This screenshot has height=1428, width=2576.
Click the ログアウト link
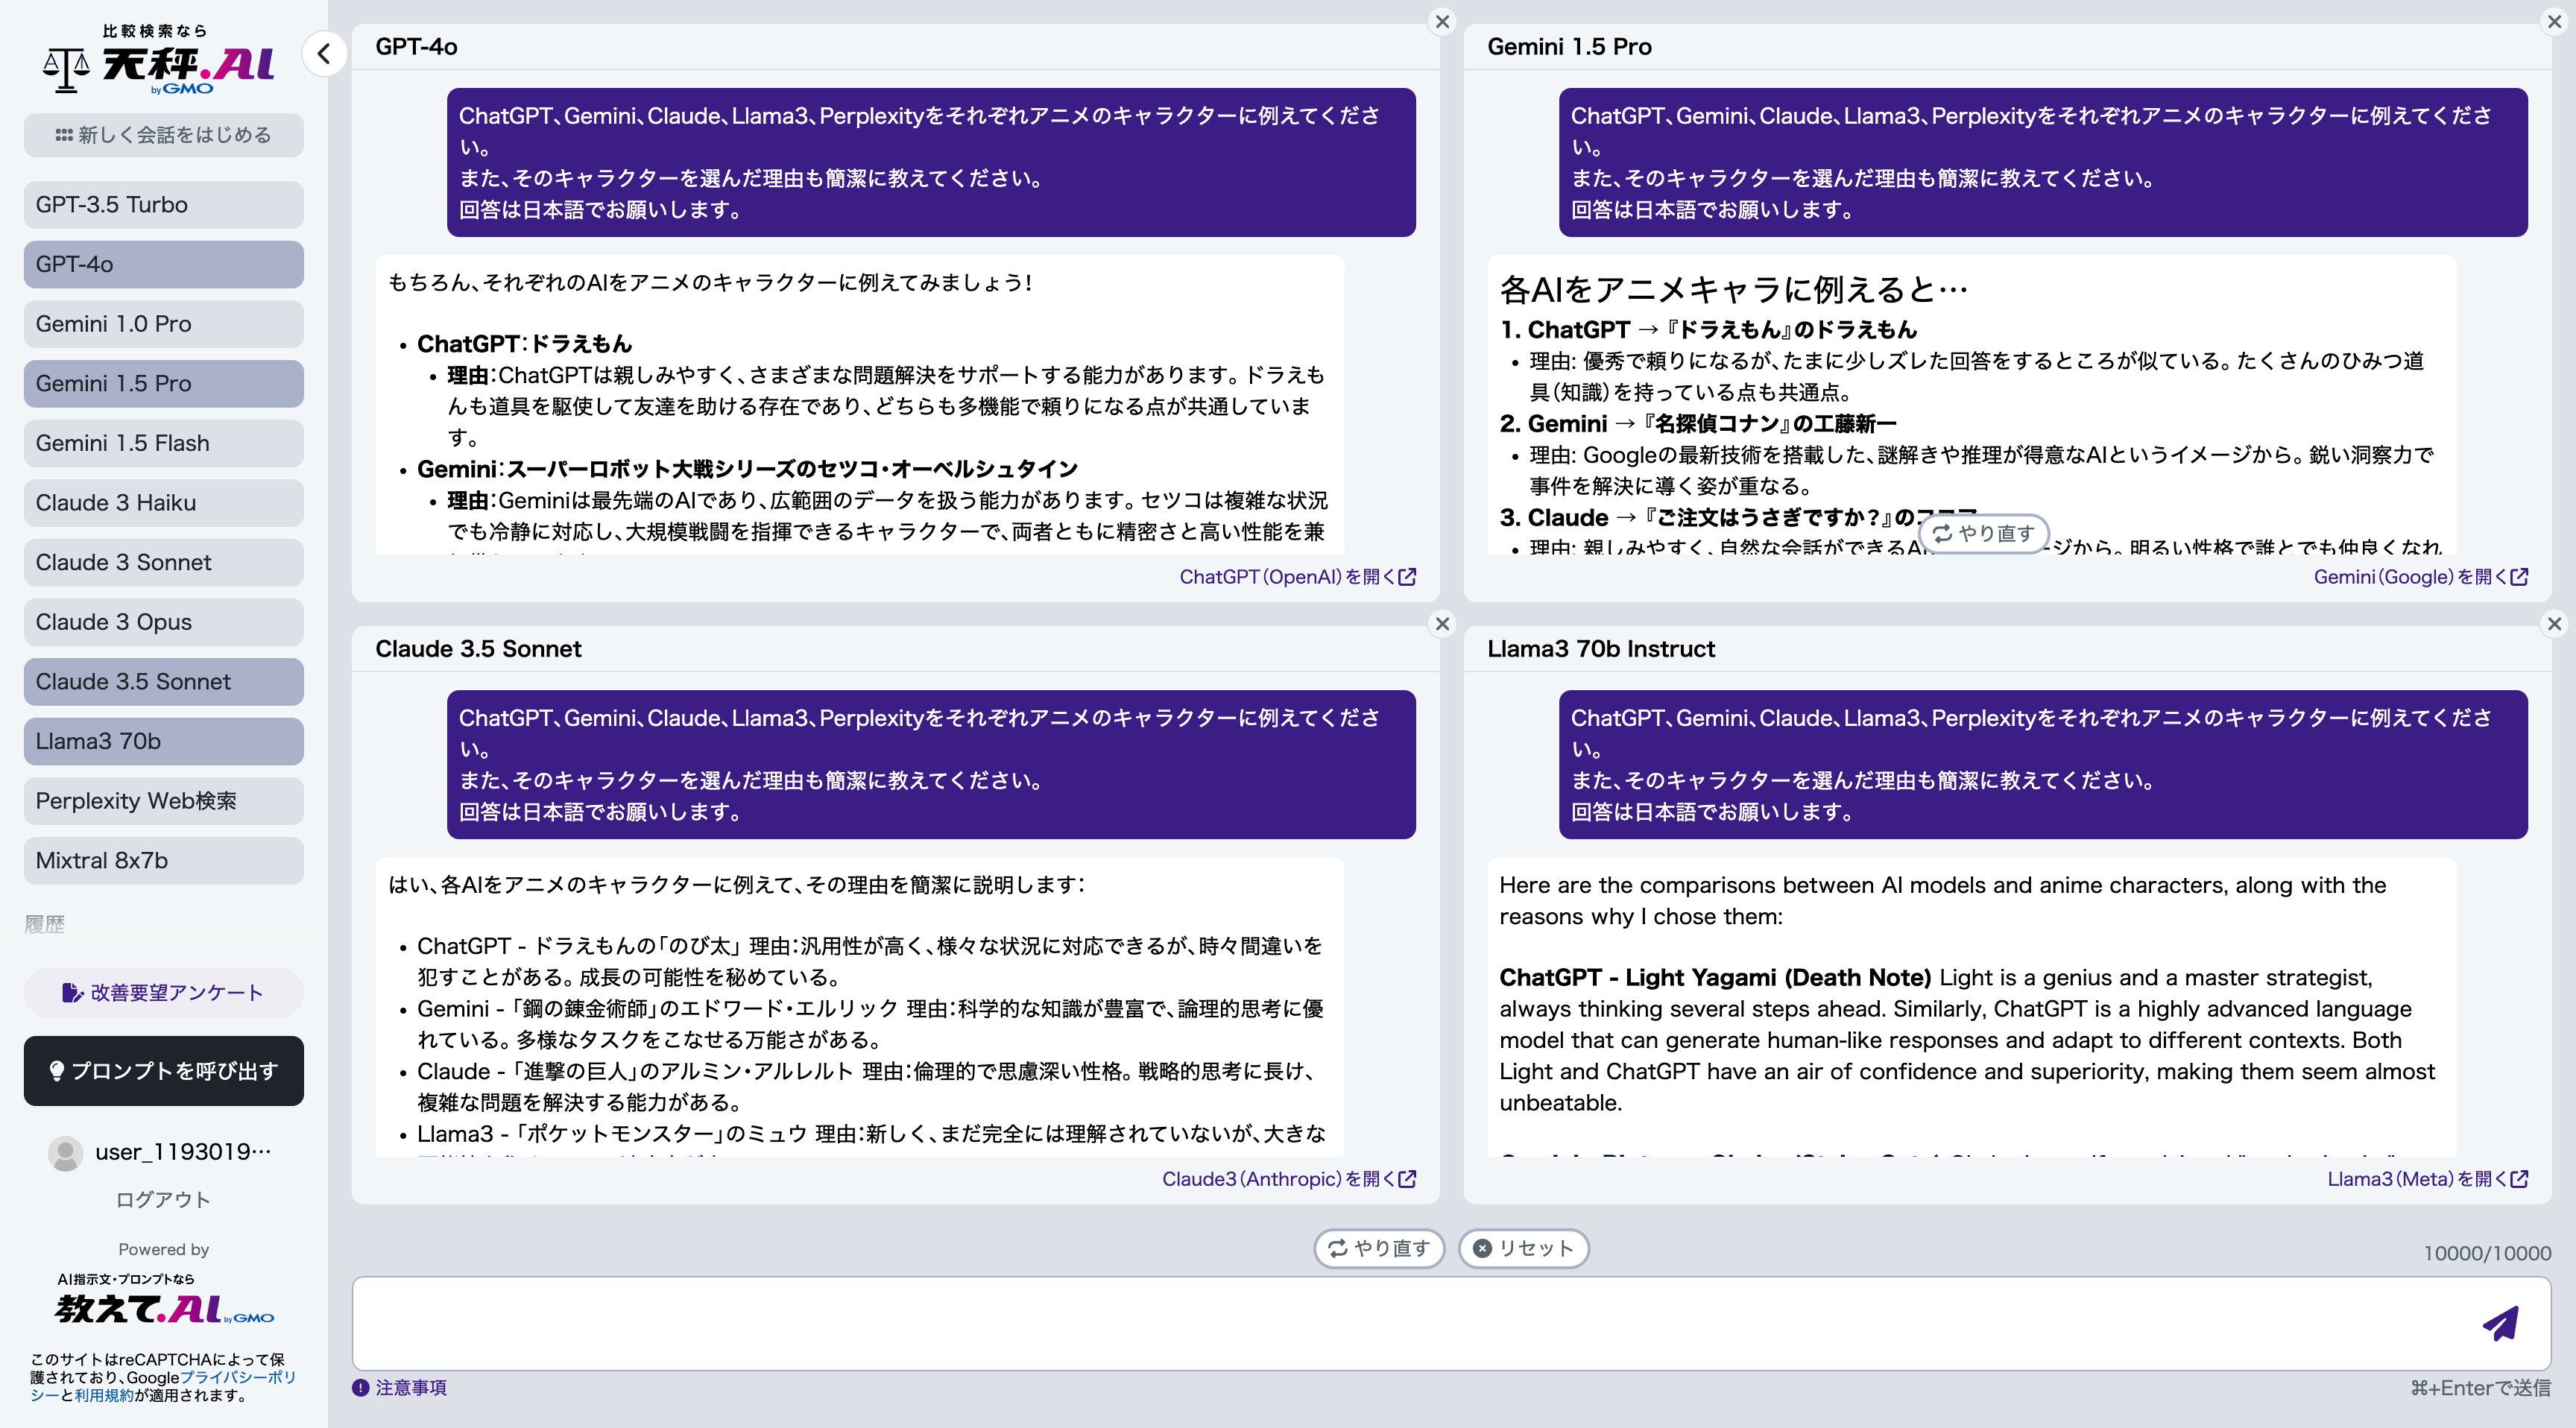[163, 1199]
